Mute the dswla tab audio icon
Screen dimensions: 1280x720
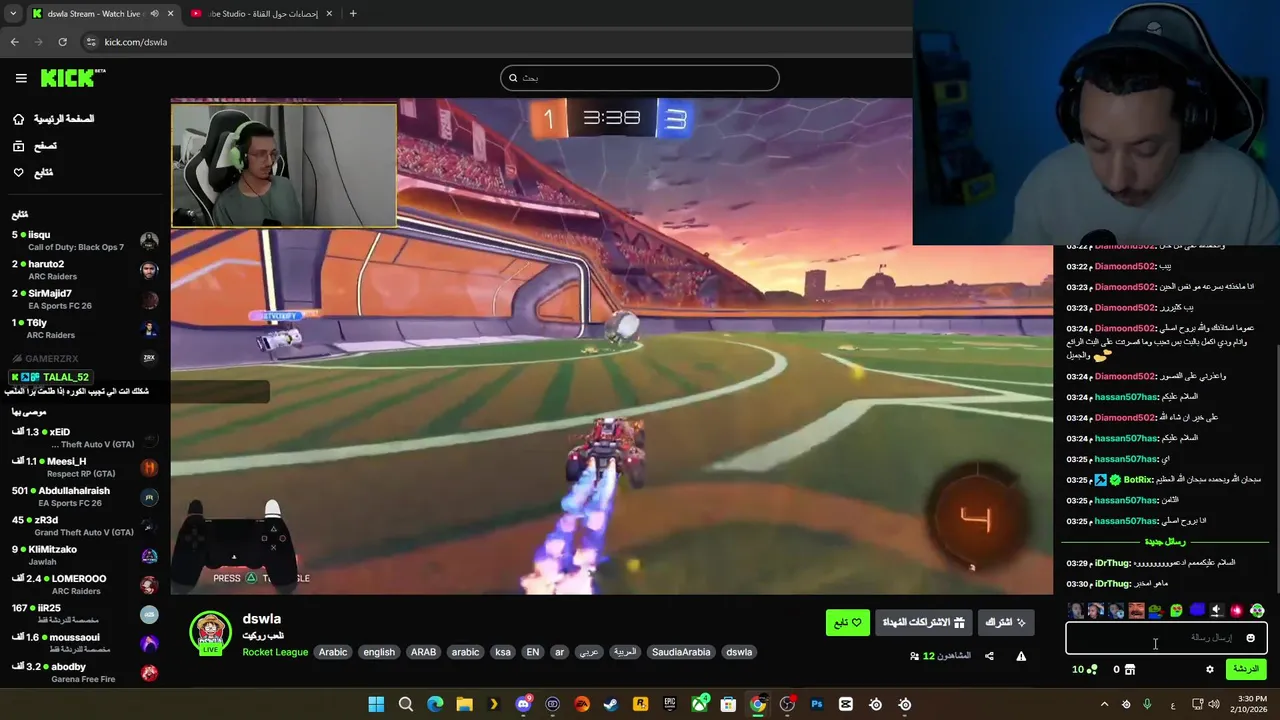pyautogui.click(x=154, y=14)
